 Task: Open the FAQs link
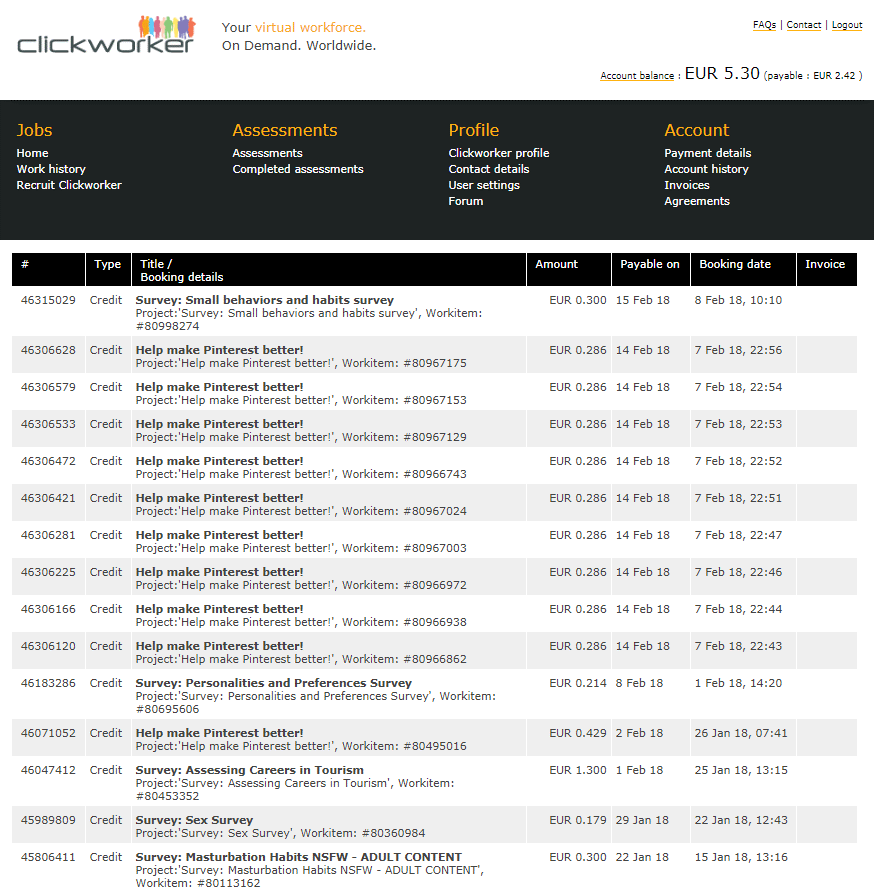(x=764, y=25)
